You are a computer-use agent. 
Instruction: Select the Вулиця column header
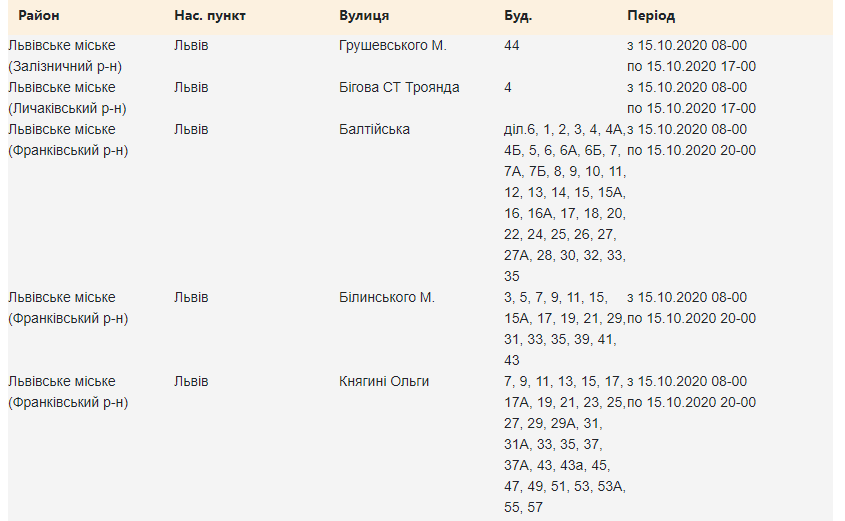point(364,16)
